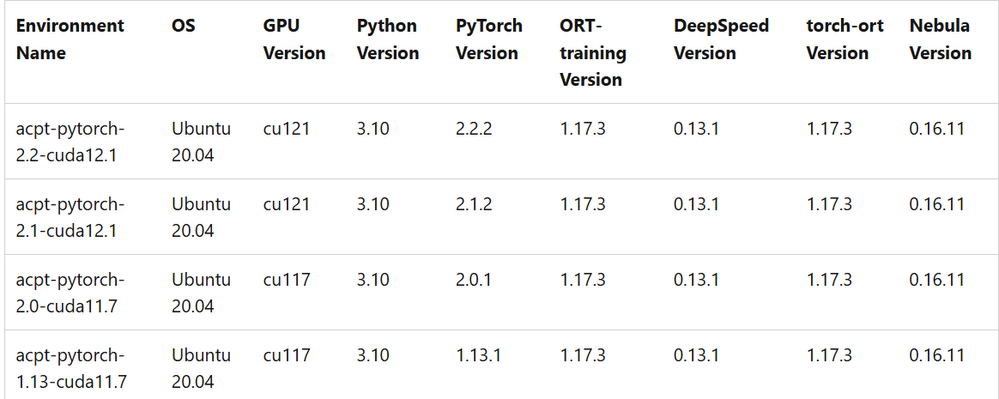
Task: Click the Python Version column header
Action: [x=388, y=40]
